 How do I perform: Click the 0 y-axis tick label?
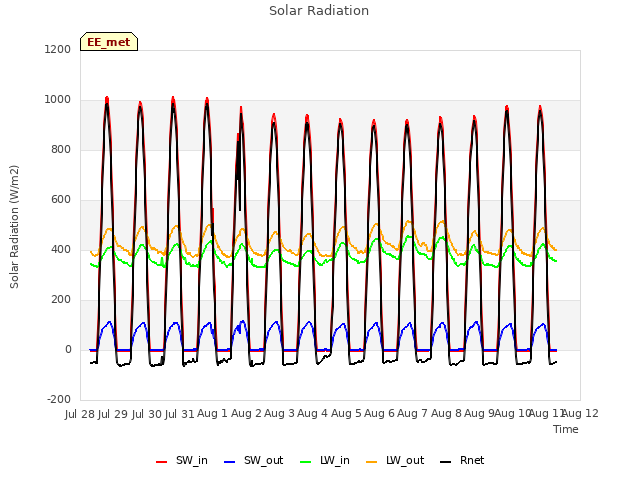(68, 349)
